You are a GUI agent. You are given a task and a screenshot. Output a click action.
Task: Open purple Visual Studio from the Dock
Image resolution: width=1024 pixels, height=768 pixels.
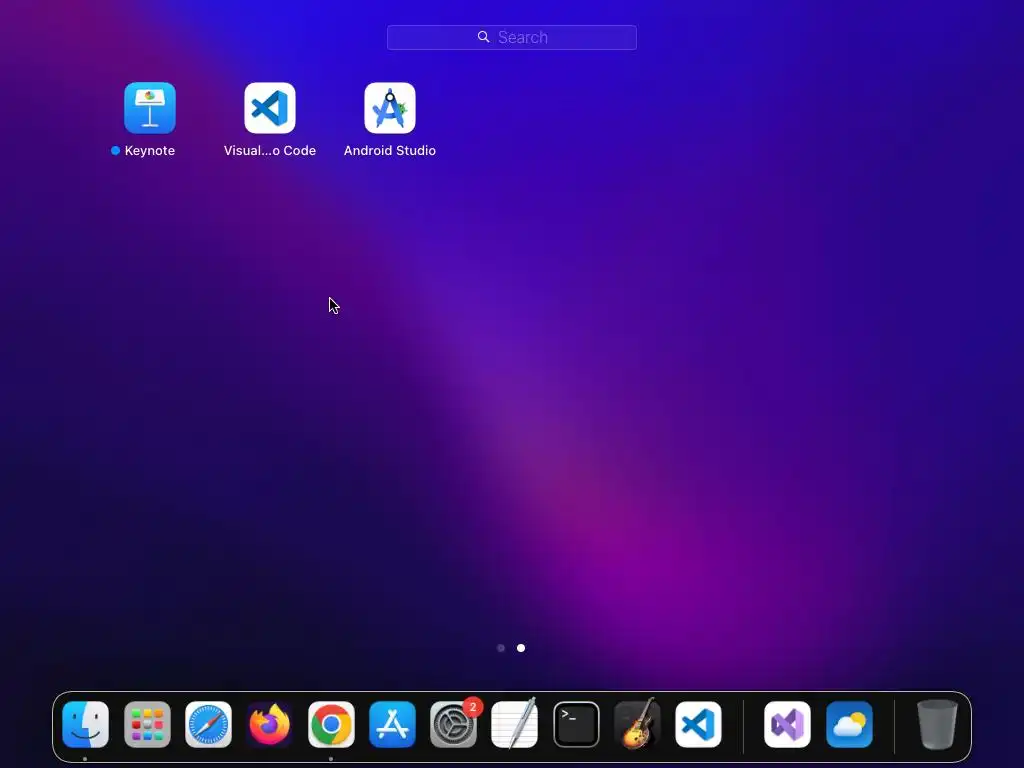tap(788, 724)
